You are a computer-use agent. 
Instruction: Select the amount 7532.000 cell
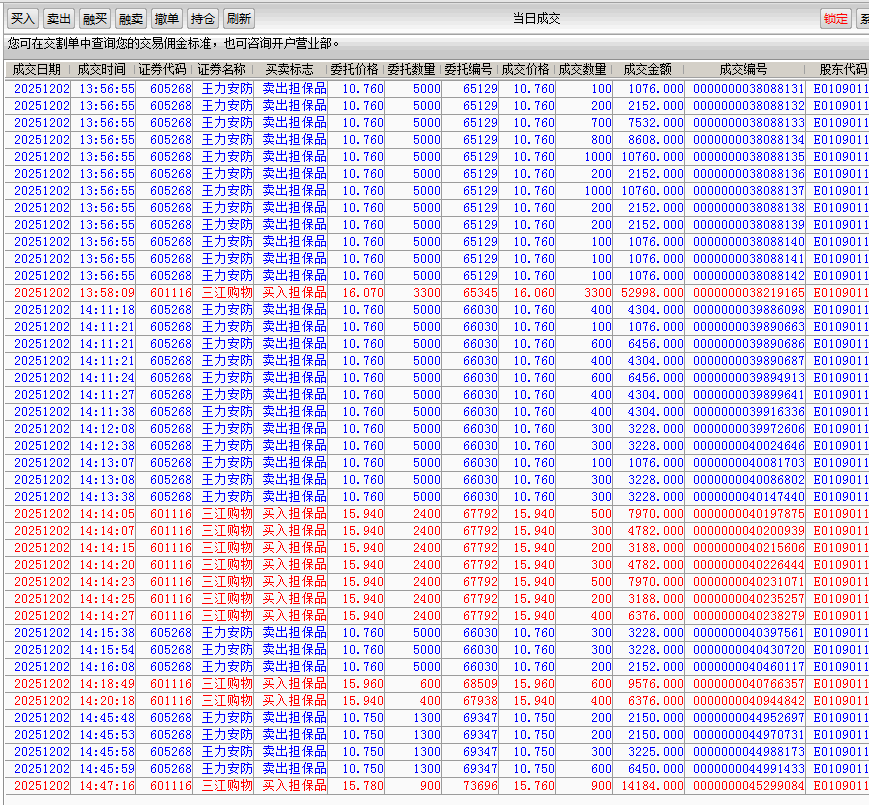655,122
